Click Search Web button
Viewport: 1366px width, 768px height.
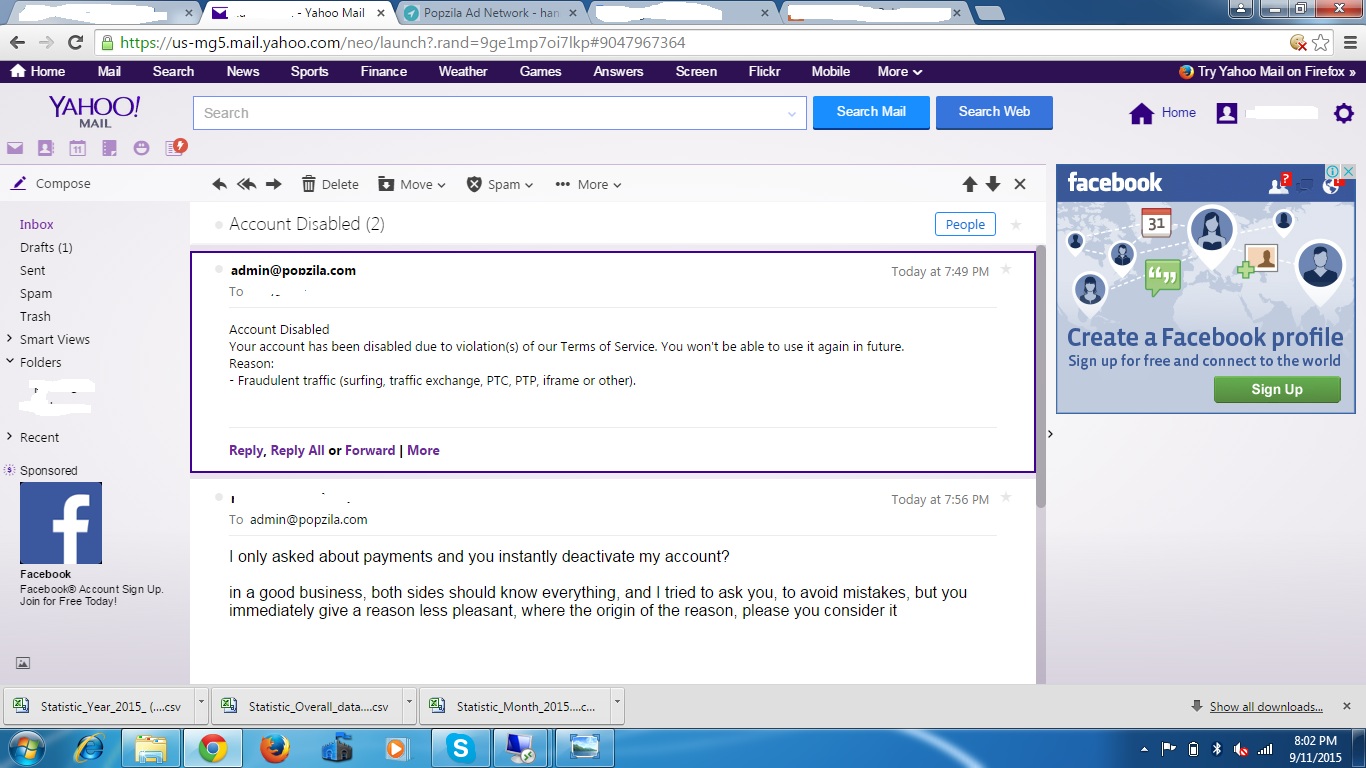point(994,112)
